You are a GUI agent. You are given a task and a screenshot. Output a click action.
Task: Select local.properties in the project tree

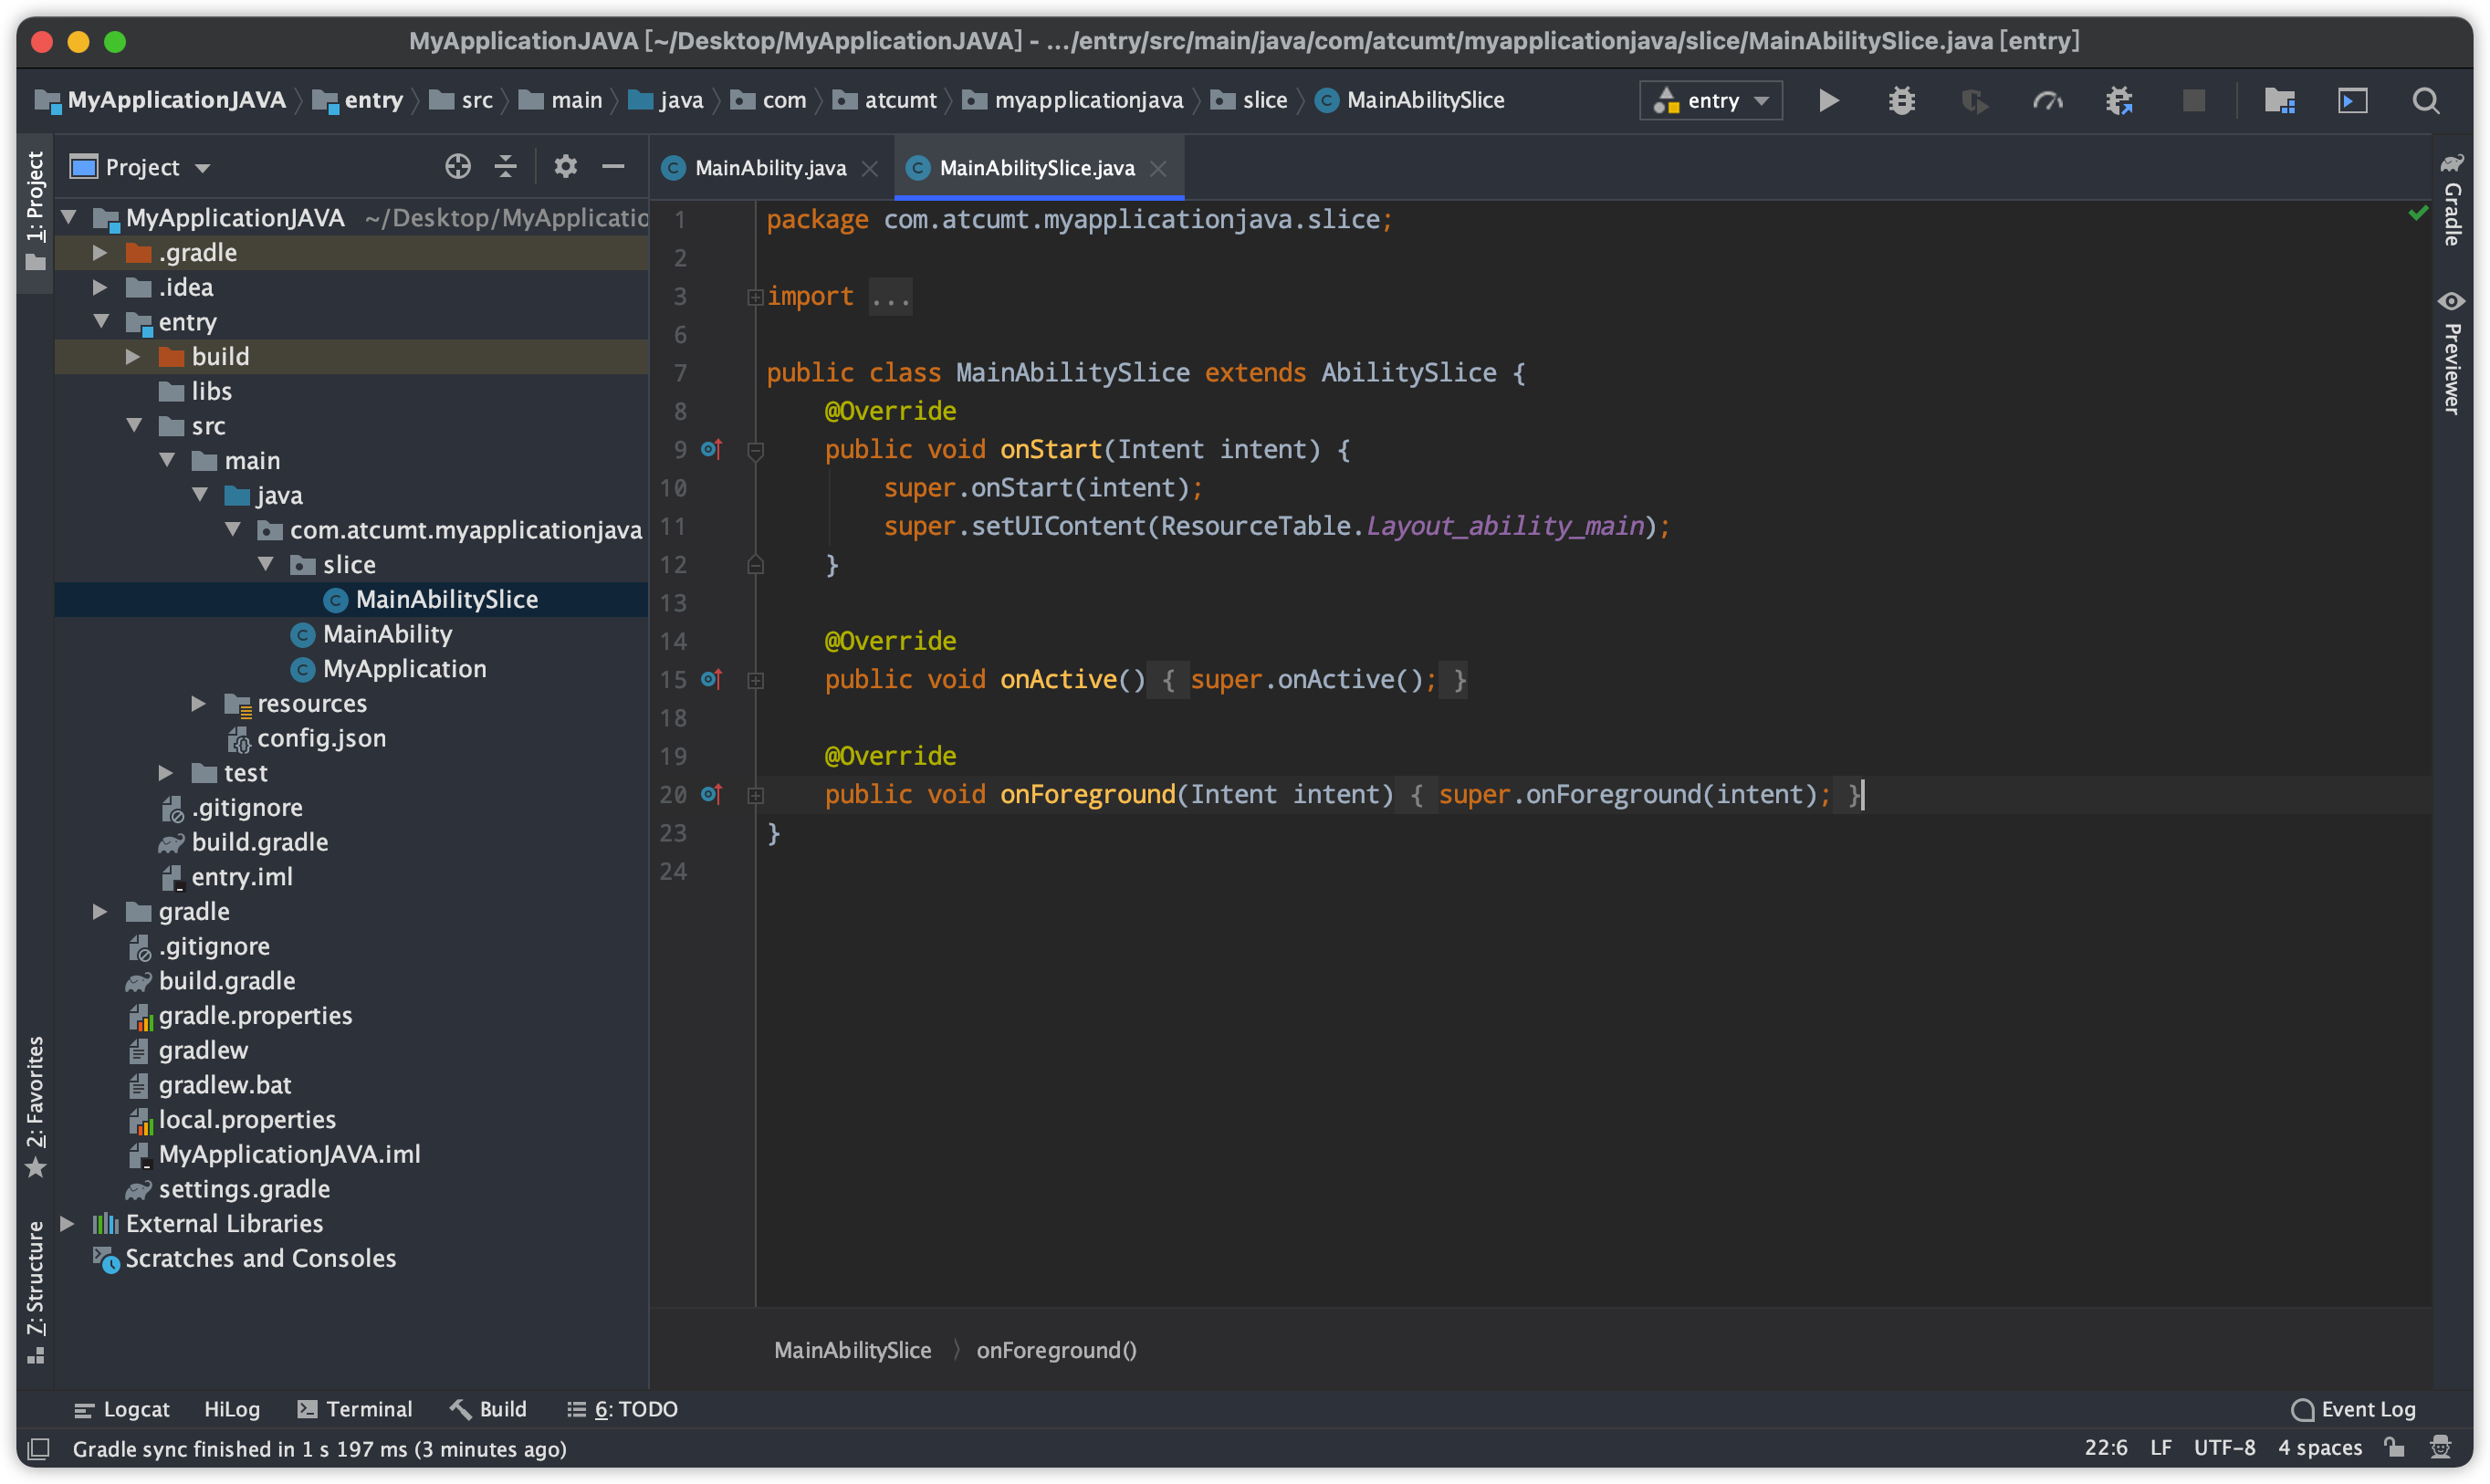coord(247,1119)
